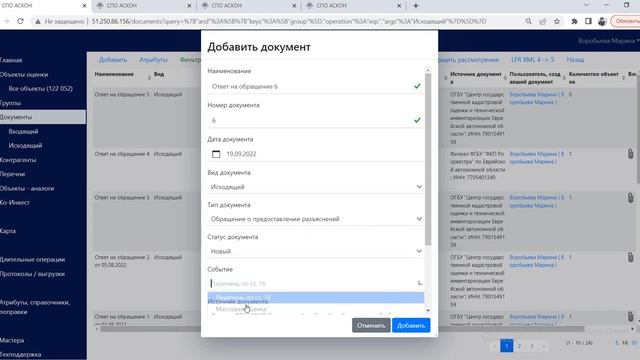
Task: Open attachment clip in 'Ответ на обращение 4' row
Action: [631, 154]
